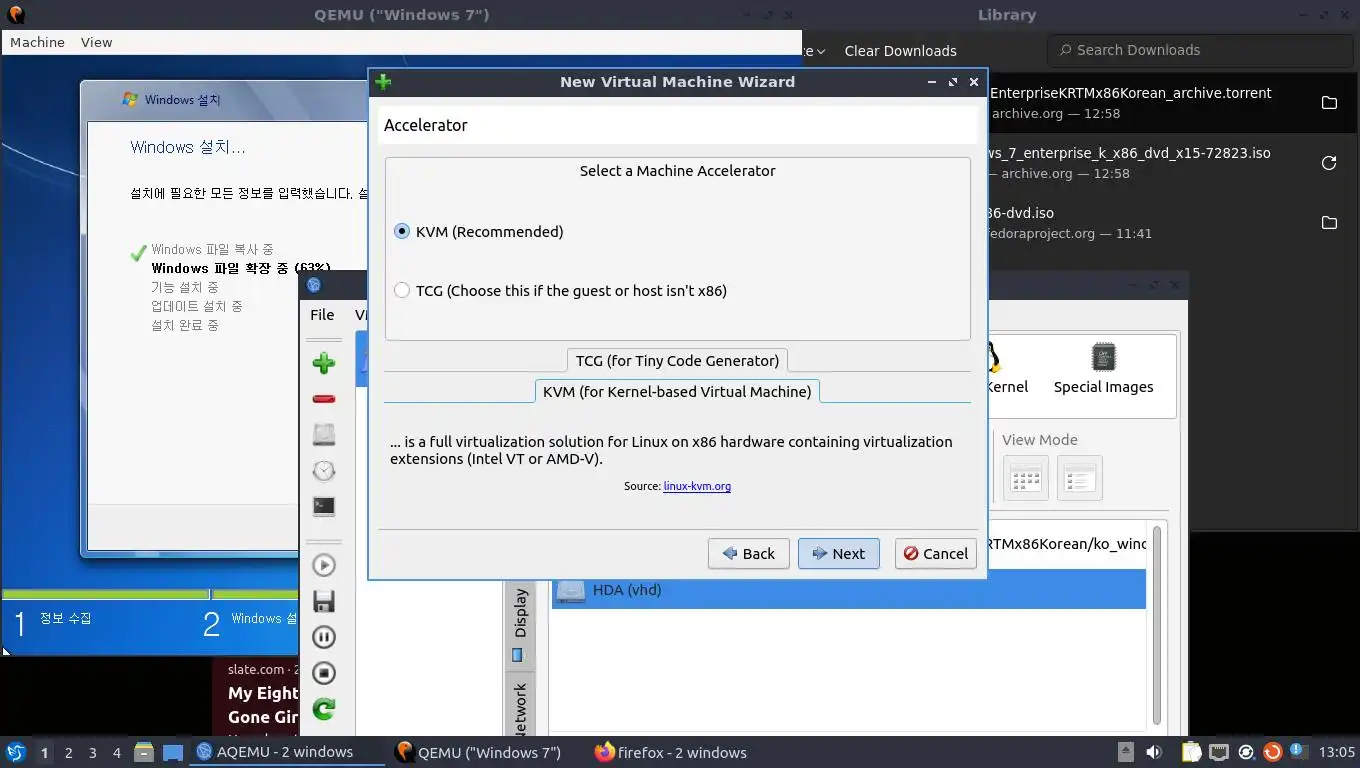Switch to workspace 4
Image resolution: width=1360 pixels, height=768 pixels.
click(117, 753)
